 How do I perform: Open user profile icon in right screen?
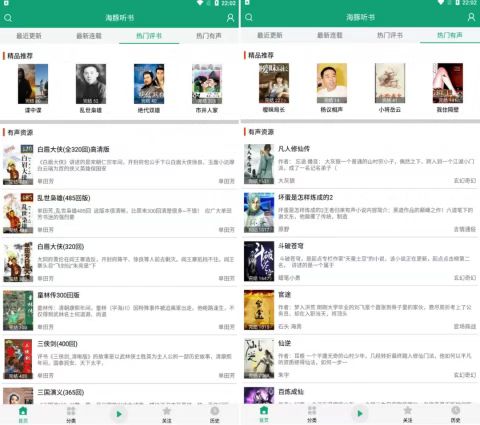click(x=471, y=17)
